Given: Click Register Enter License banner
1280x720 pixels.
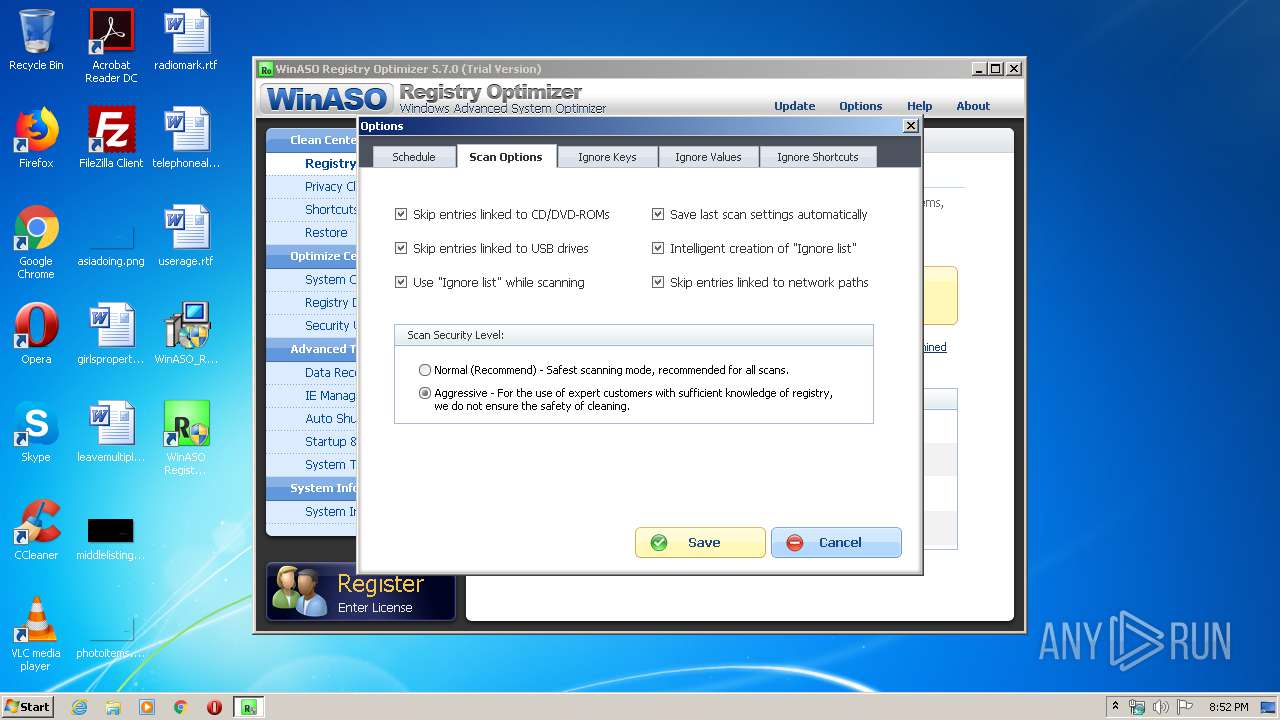Looking at the screenshot, I should pos(361,592).
